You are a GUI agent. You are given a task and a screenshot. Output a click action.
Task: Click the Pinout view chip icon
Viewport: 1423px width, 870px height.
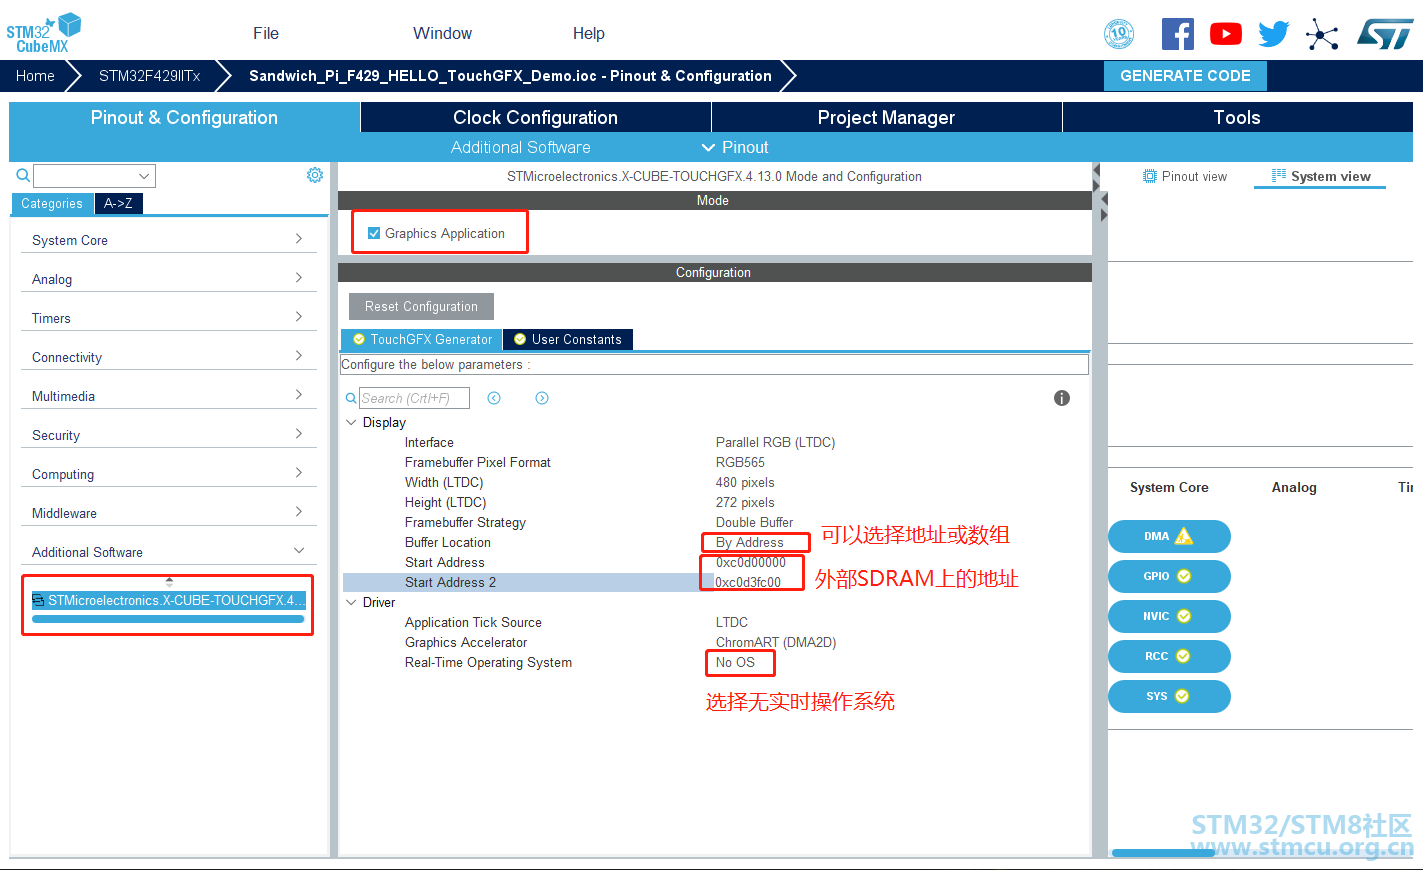point(1150,176)
